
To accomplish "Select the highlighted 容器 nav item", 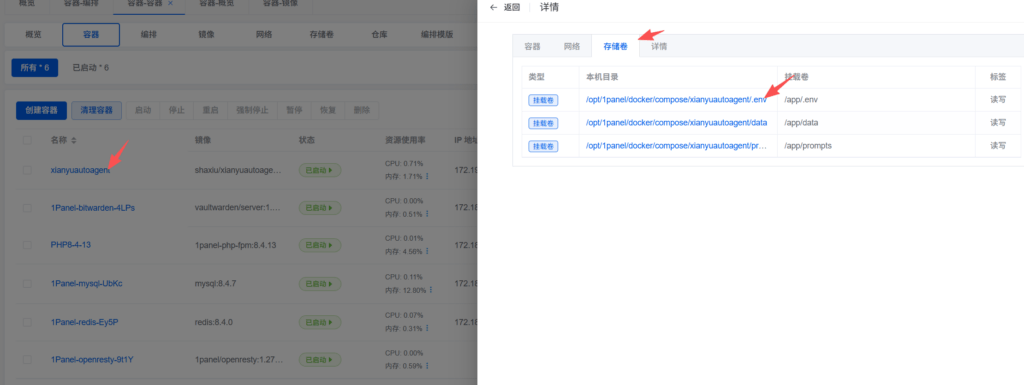I will [91, 35].
